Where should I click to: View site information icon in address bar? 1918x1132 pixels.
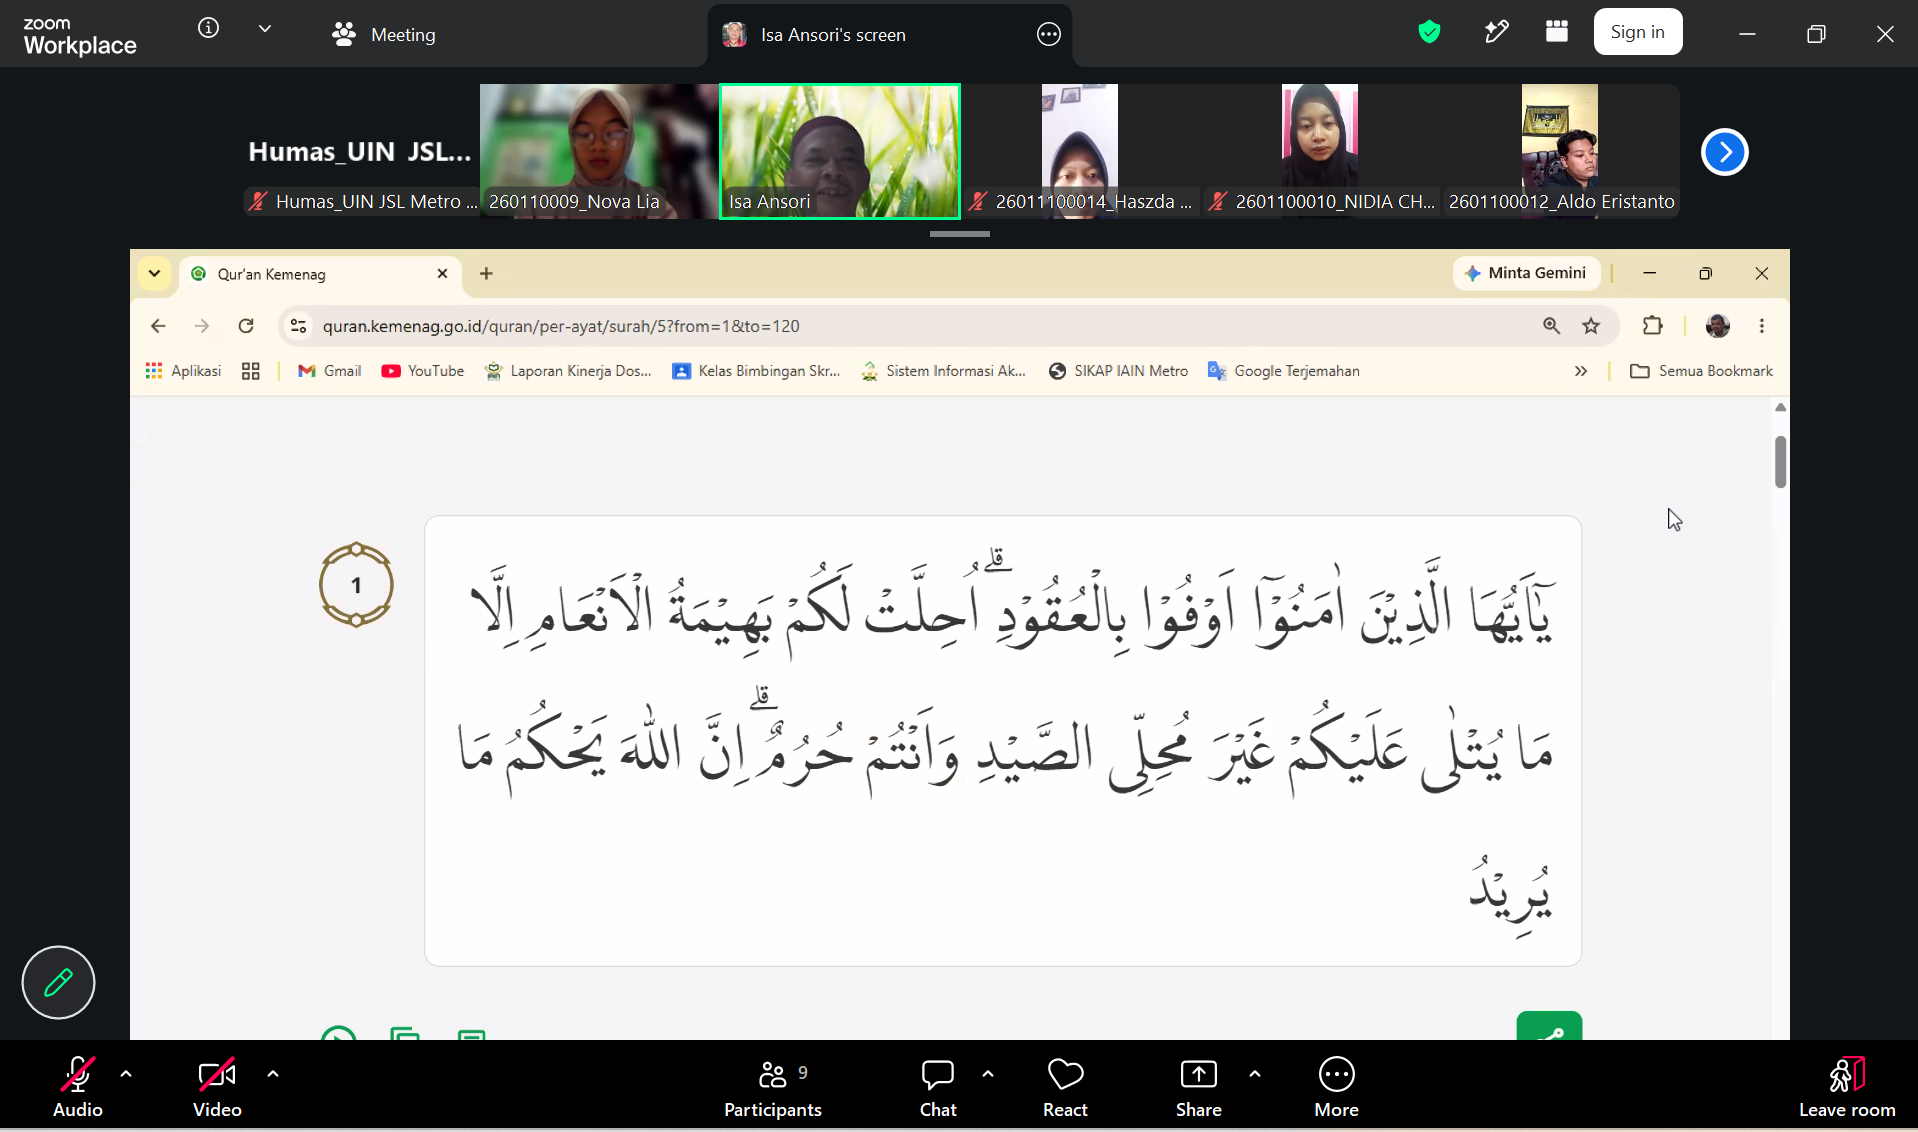(x=298, y=326)
